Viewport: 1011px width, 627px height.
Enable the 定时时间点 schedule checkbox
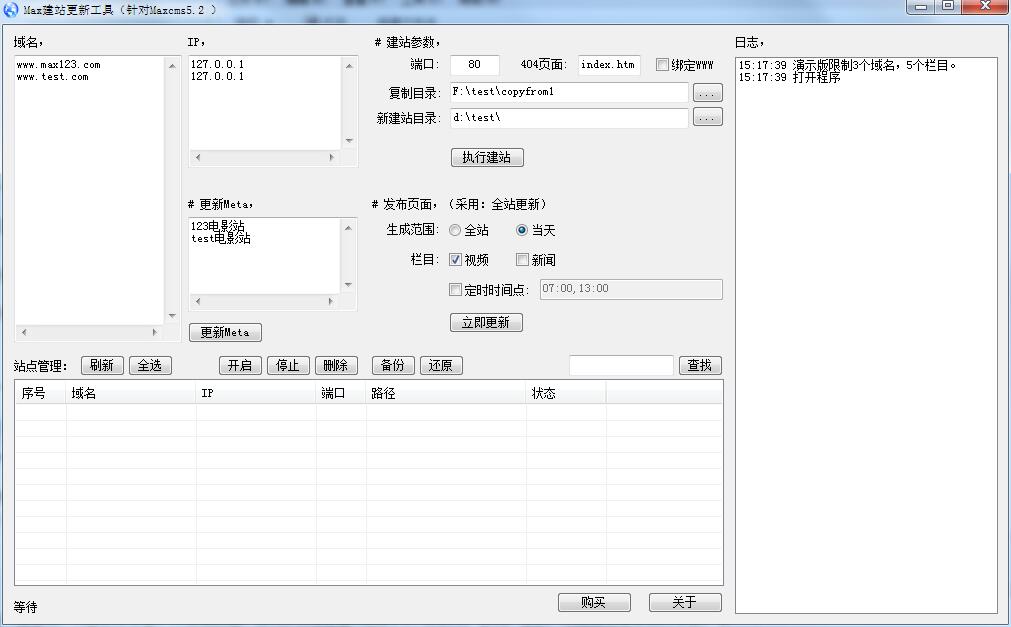(456, 290)
